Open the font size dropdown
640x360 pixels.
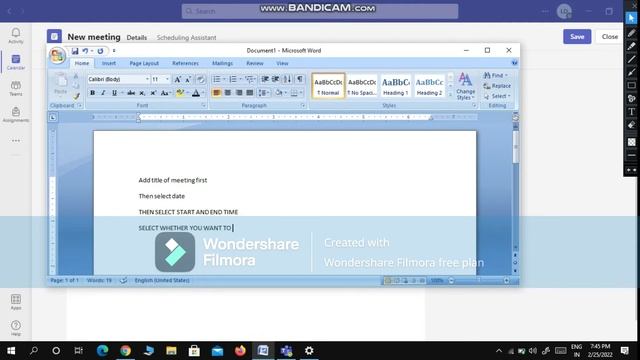pos(167,79)
